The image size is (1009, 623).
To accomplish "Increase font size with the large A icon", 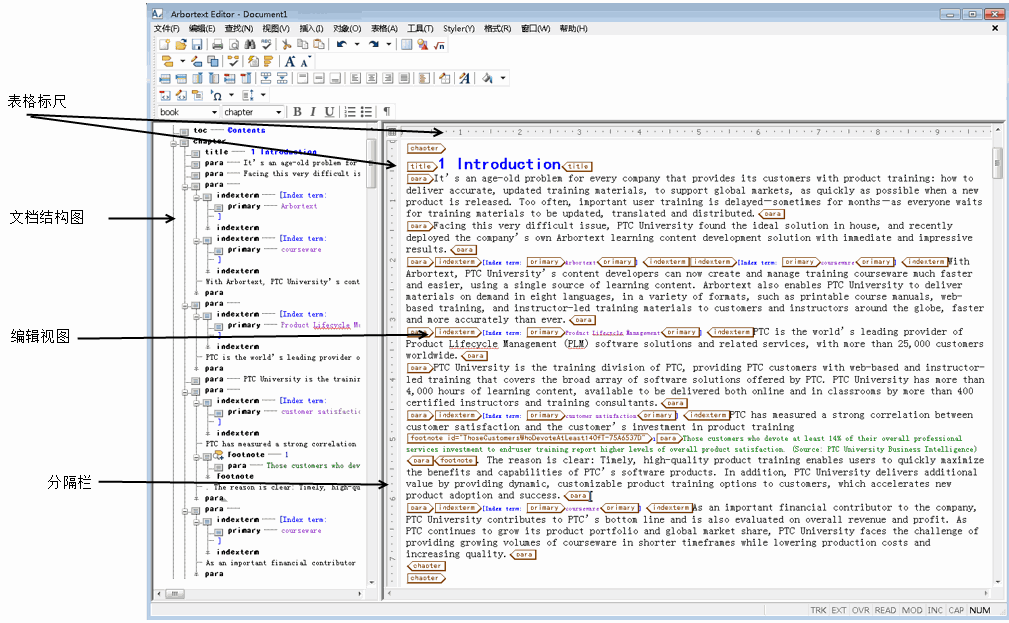I will [290, 61].
